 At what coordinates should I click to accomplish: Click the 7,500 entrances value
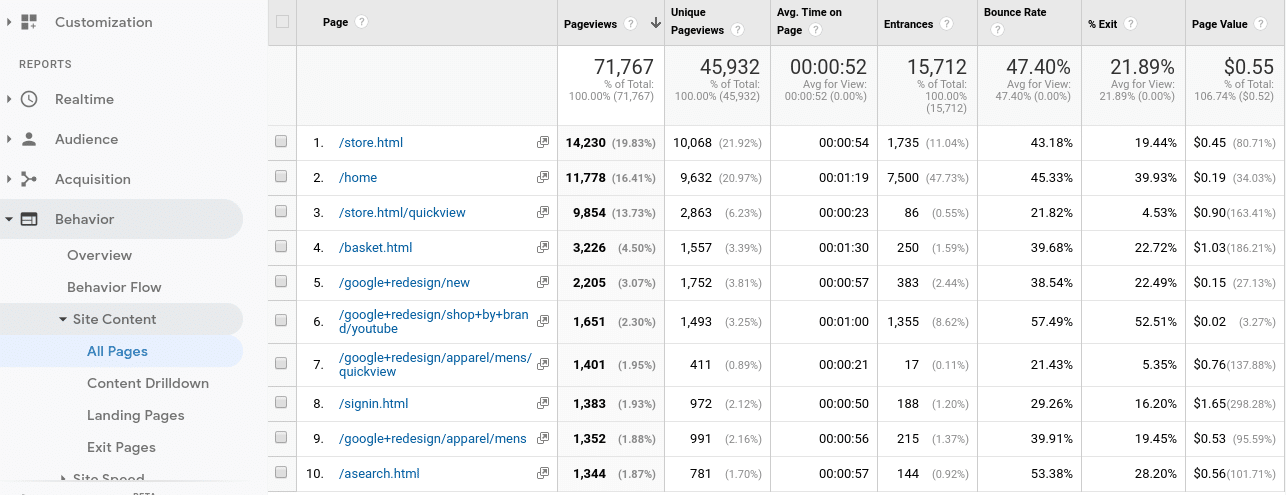pyautogui.click(x=903, y=178)
